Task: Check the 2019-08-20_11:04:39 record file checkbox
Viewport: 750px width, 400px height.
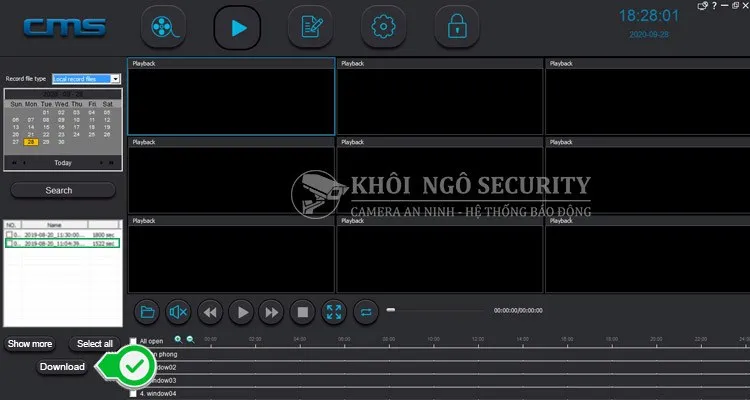Action: pos(9,244)
